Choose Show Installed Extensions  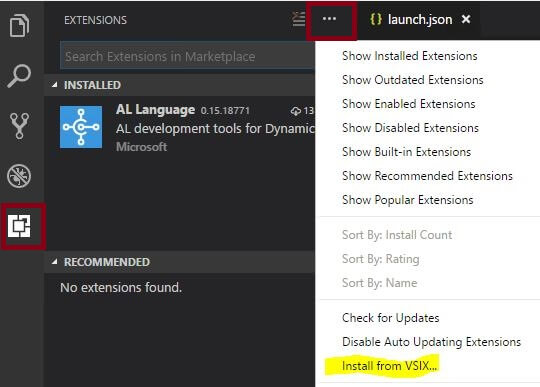pyautogui.click(x=409, y=56)
